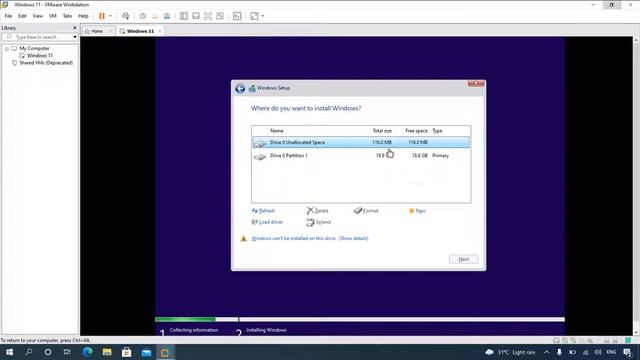
Task: Enter full screen mode icon
Action: tap(208, 16)
